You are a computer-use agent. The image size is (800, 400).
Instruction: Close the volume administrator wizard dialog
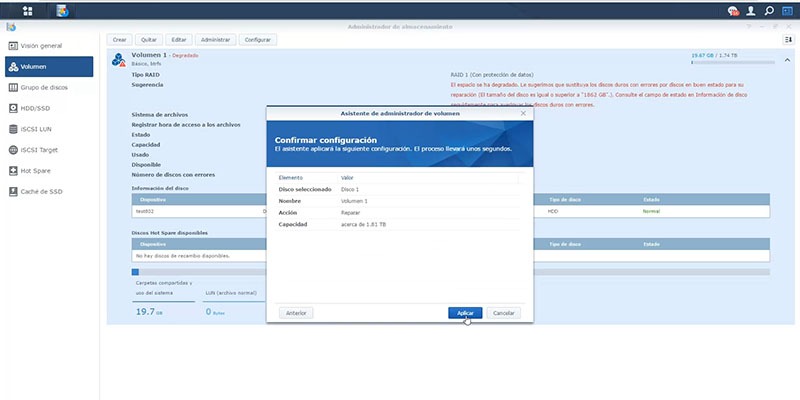click(x=523, y=113)
